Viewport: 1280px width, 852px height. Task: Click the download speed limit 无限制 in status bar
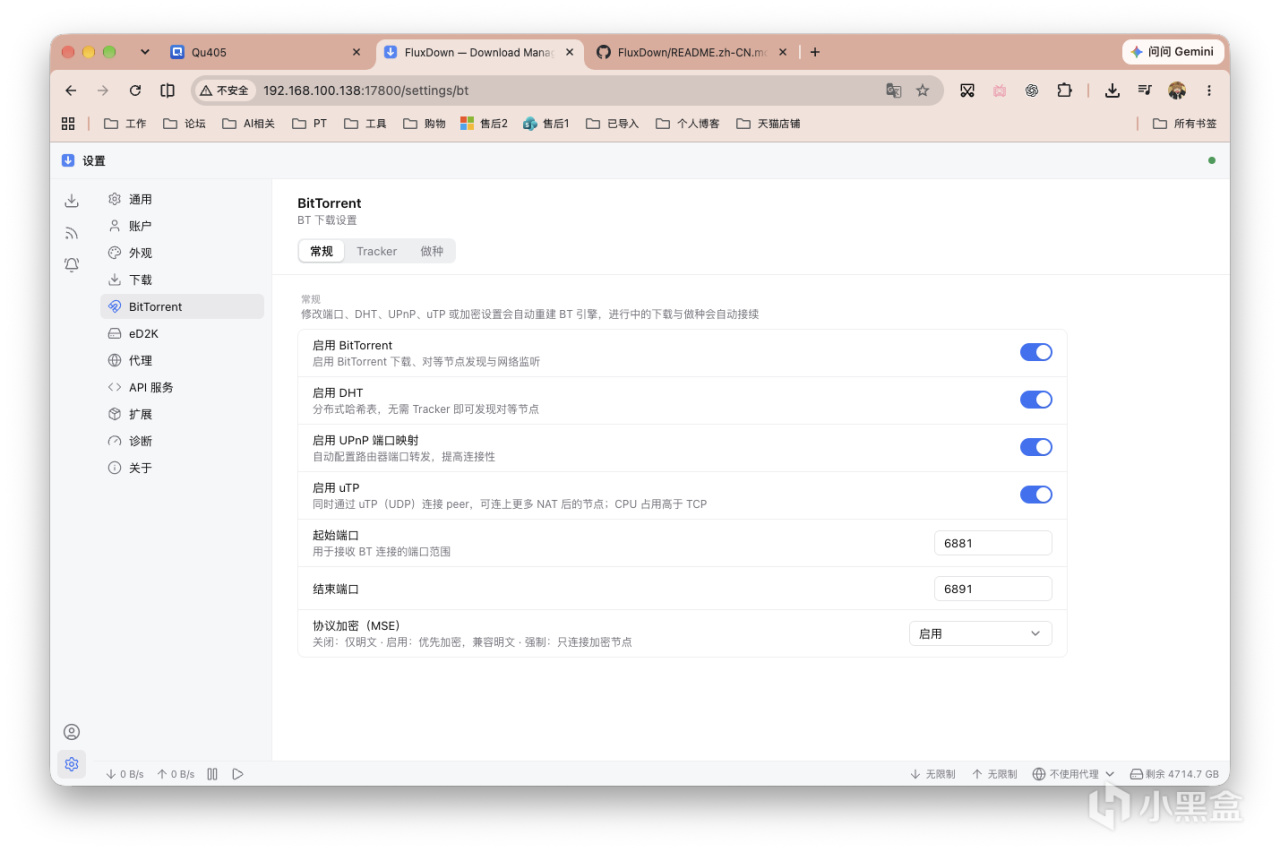tap(932, 774)
